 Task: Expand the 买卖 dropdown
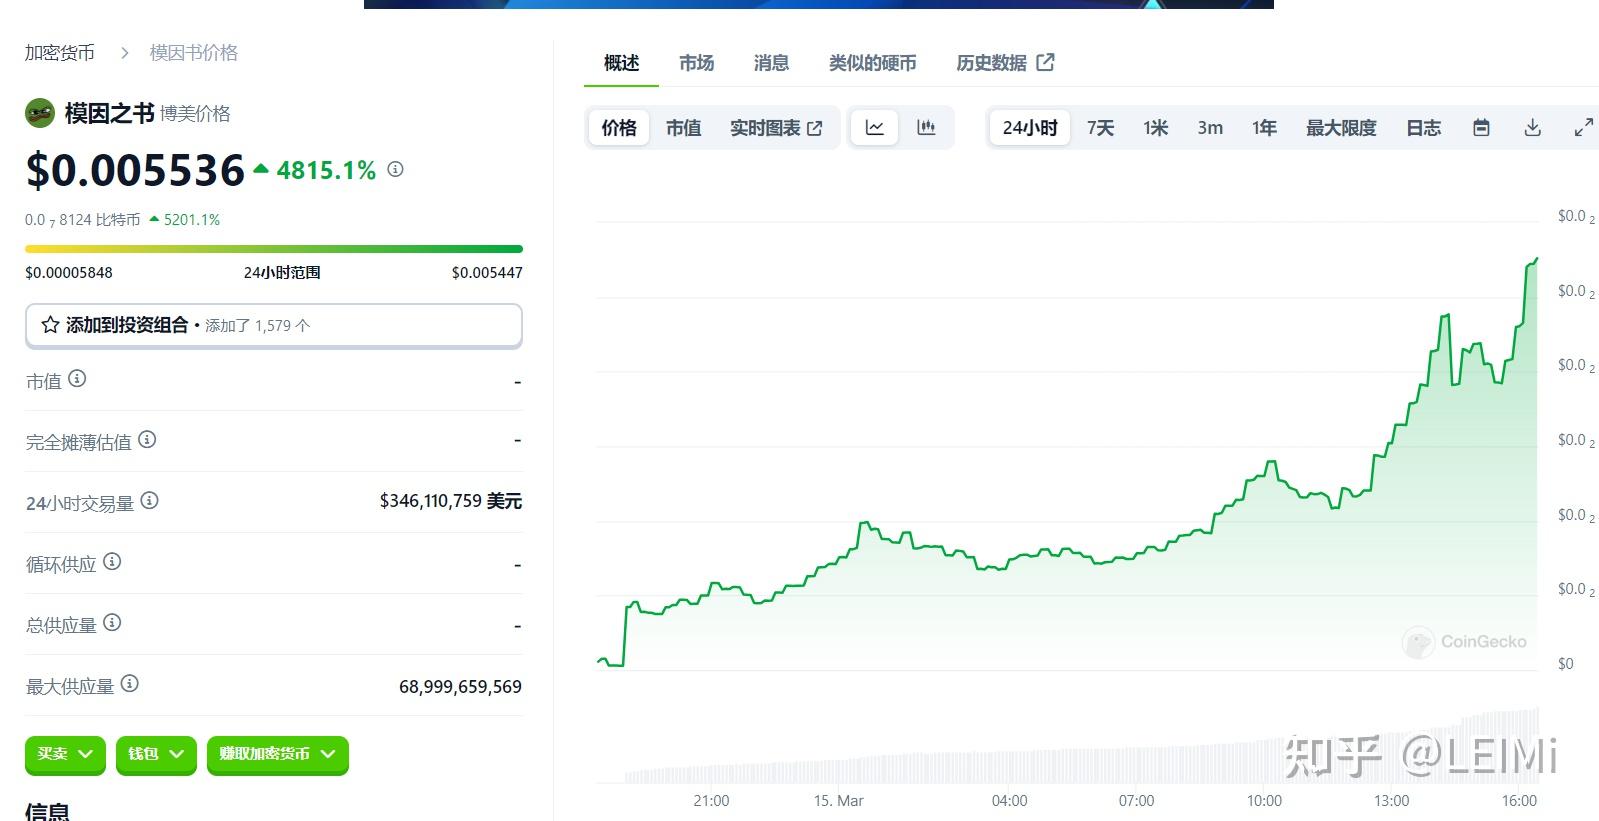coord(65,754)
